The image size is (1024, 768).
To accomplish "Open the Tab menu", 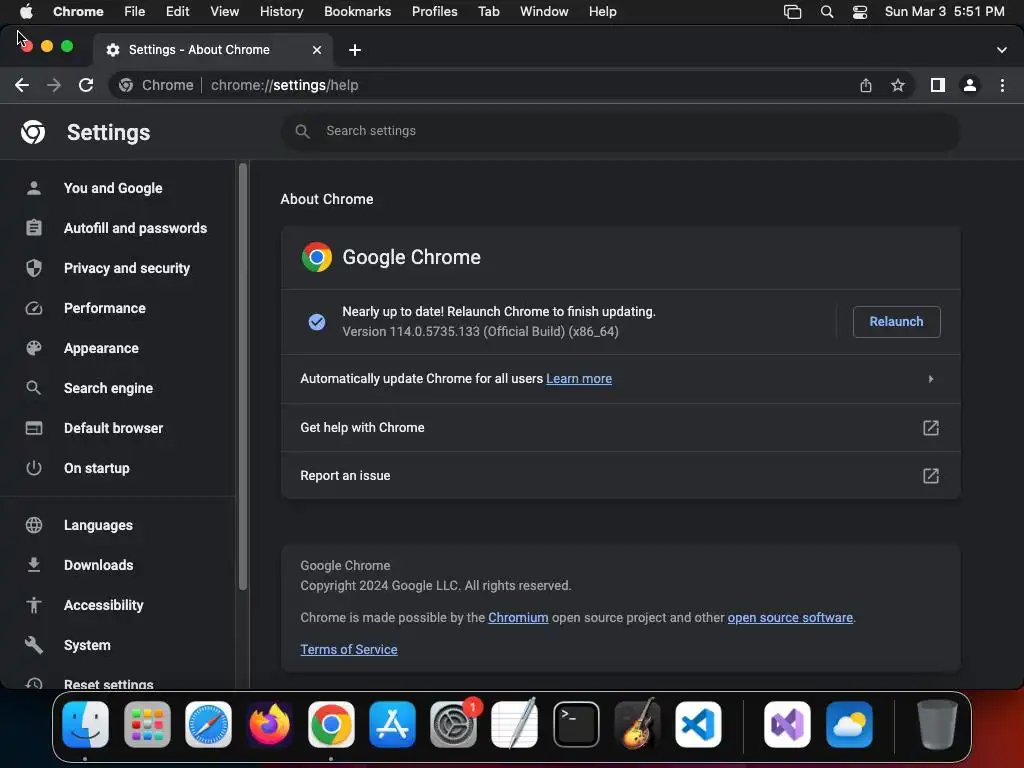I will tap(488, 12).
